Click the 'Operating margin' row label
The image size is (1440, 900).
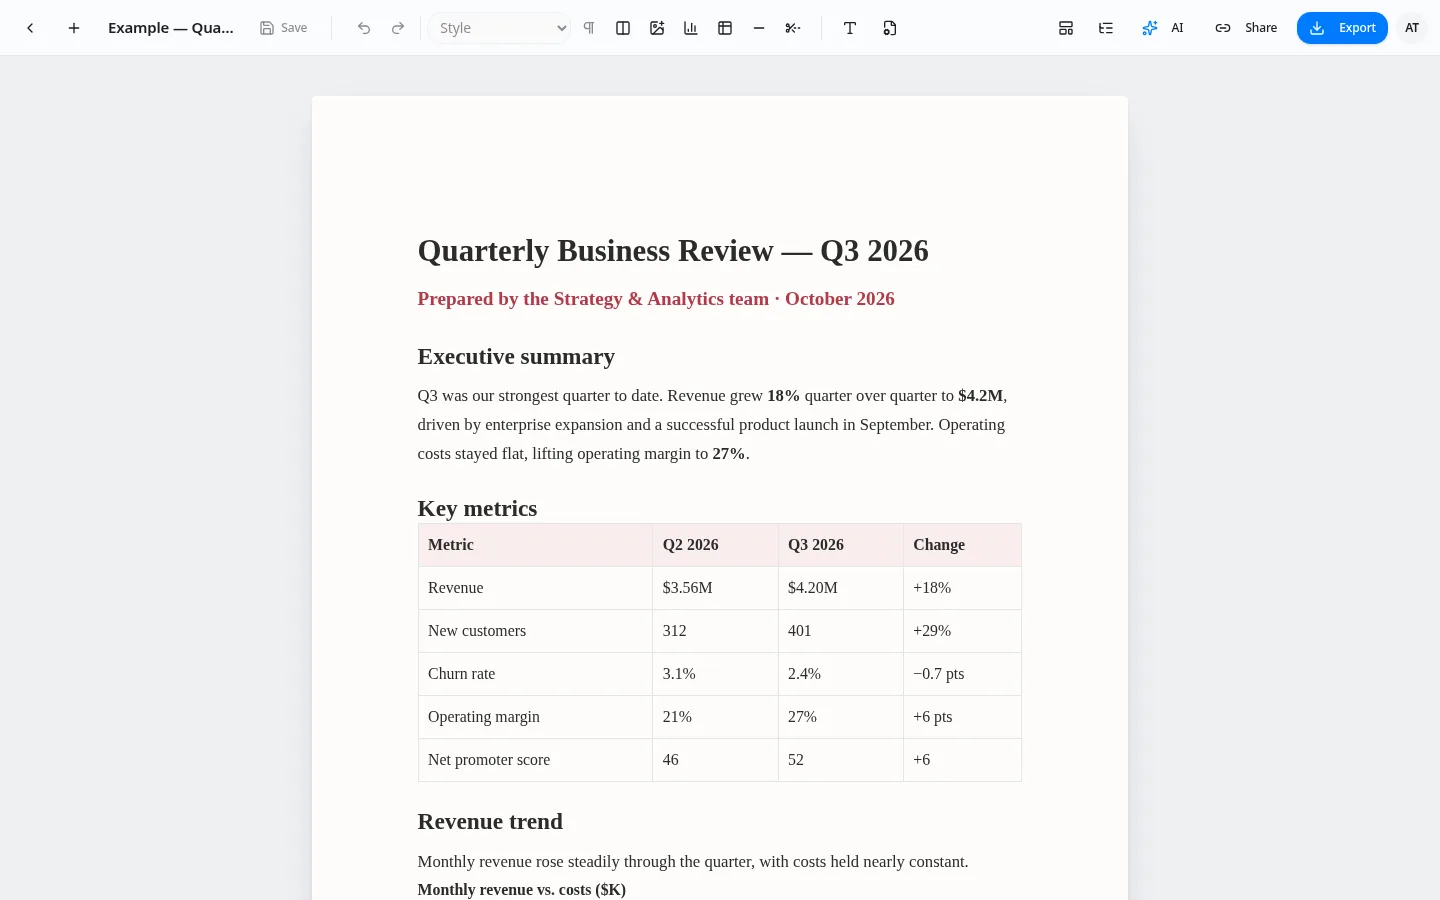pos(535,717)
